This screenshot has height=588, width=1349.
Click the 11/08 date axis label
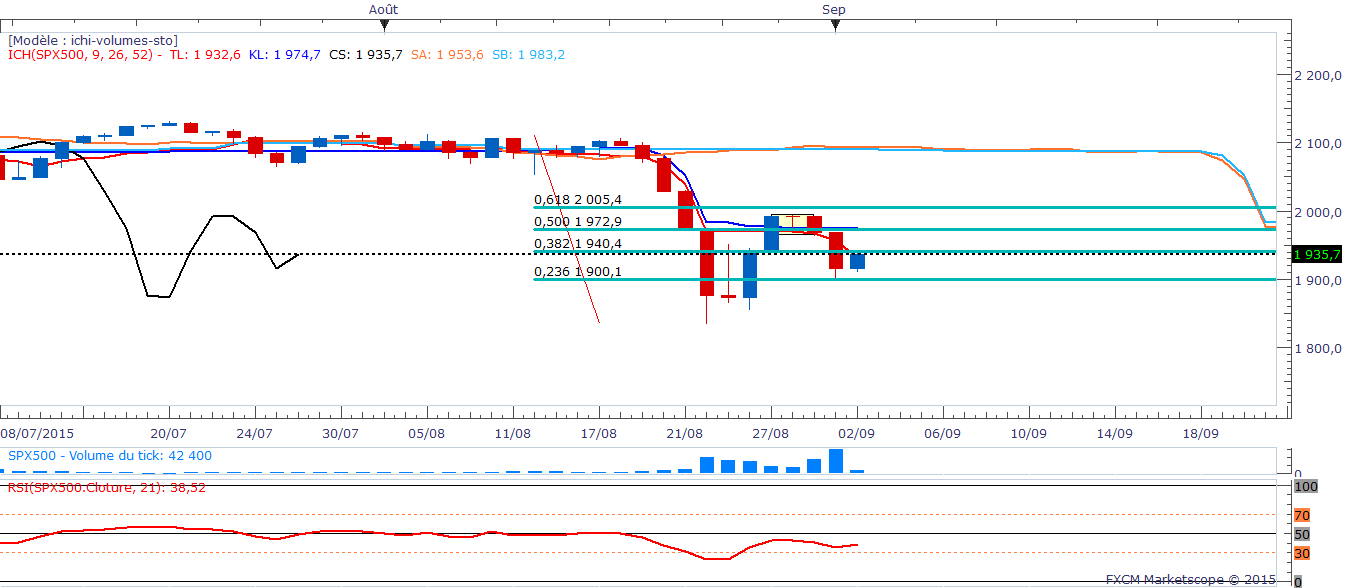513,434
